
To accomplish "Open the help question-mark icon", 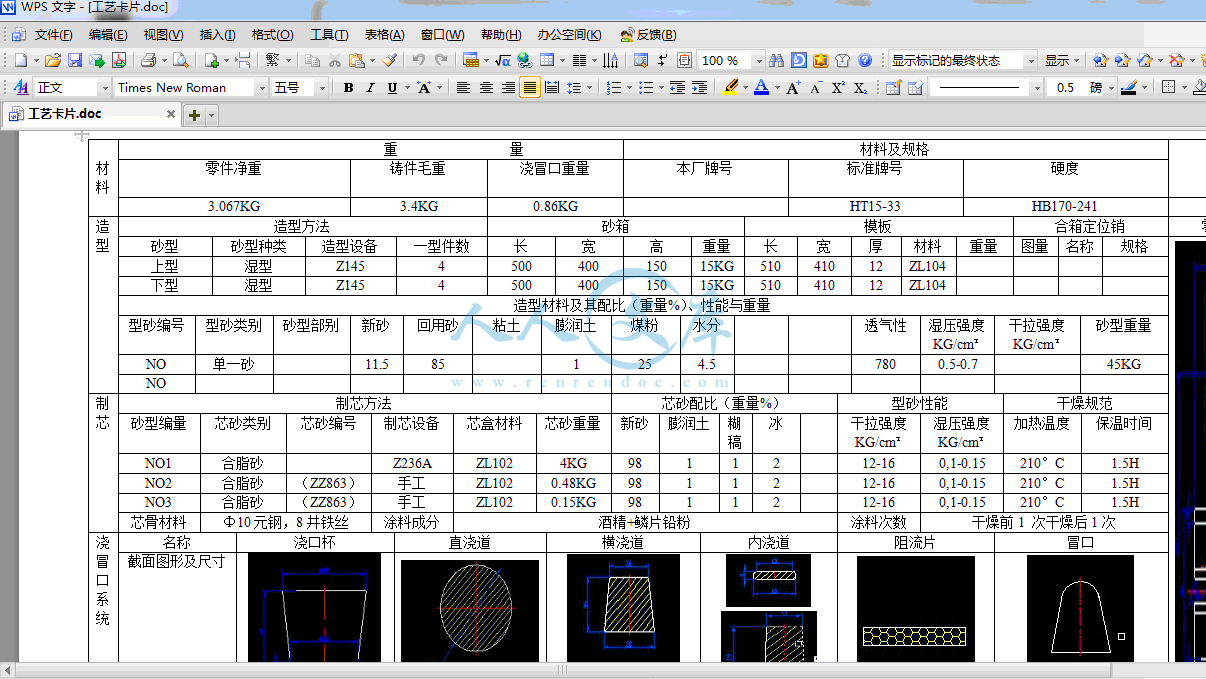I will pyautogui.click(x=865, y=60).
